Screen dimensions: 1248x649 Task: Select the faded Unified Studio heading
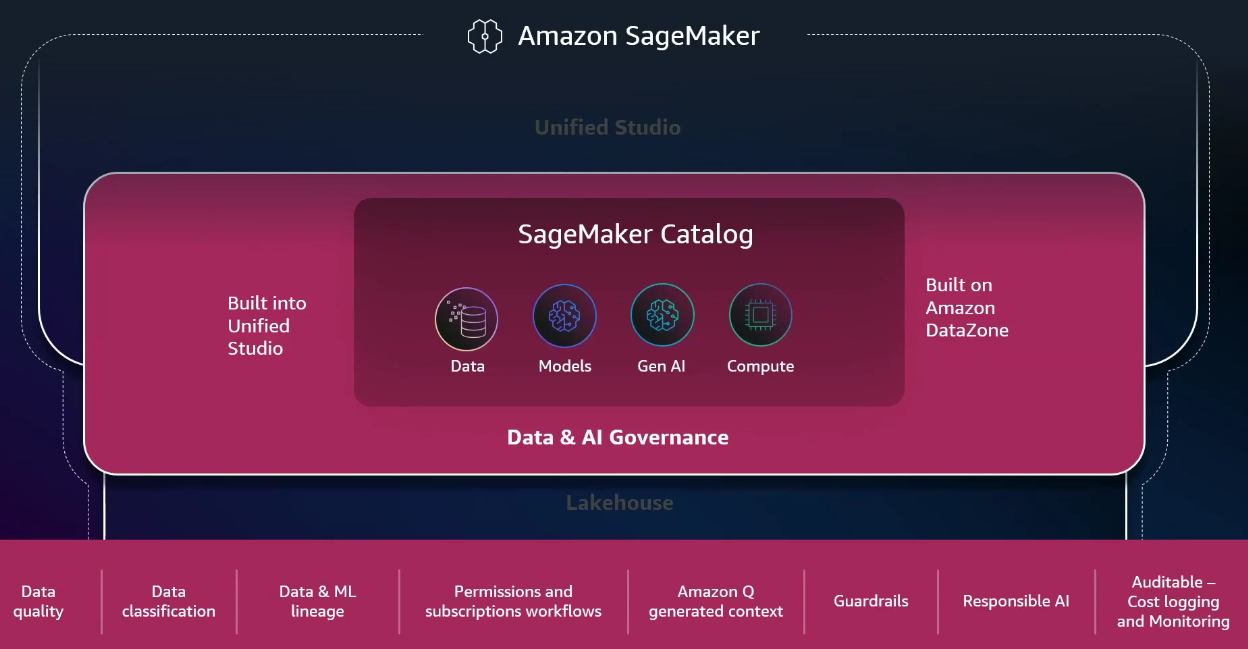coord(607,128)
